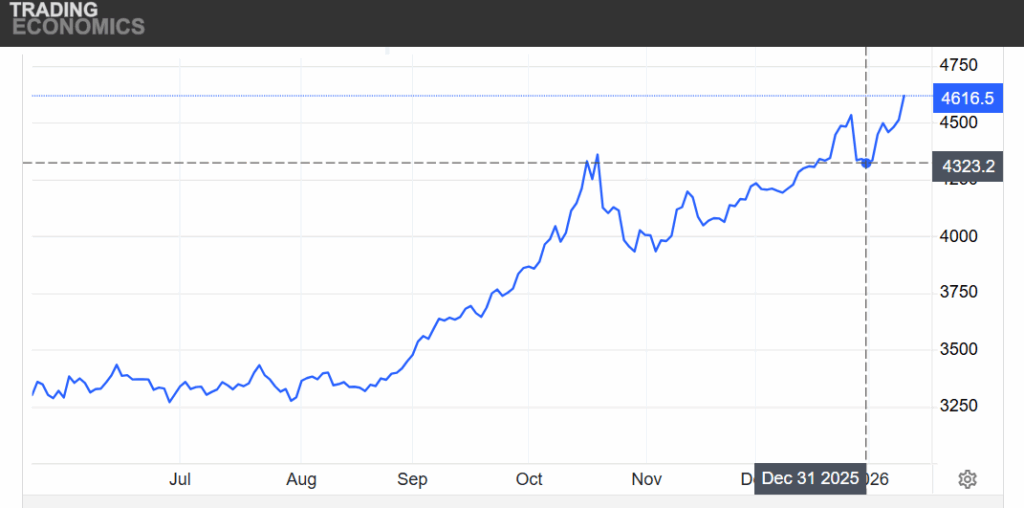This screenshot has width=1024, height=508.
Task: Click the 4750 price axis label
Action: coord(959,66)
